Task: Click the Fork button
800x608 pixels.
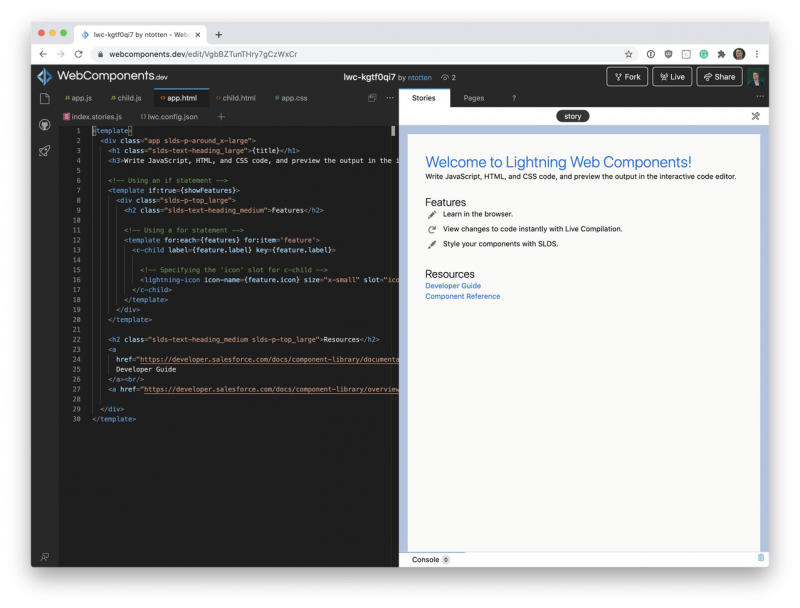Action: pyautogui.click(x=627, y=77)
